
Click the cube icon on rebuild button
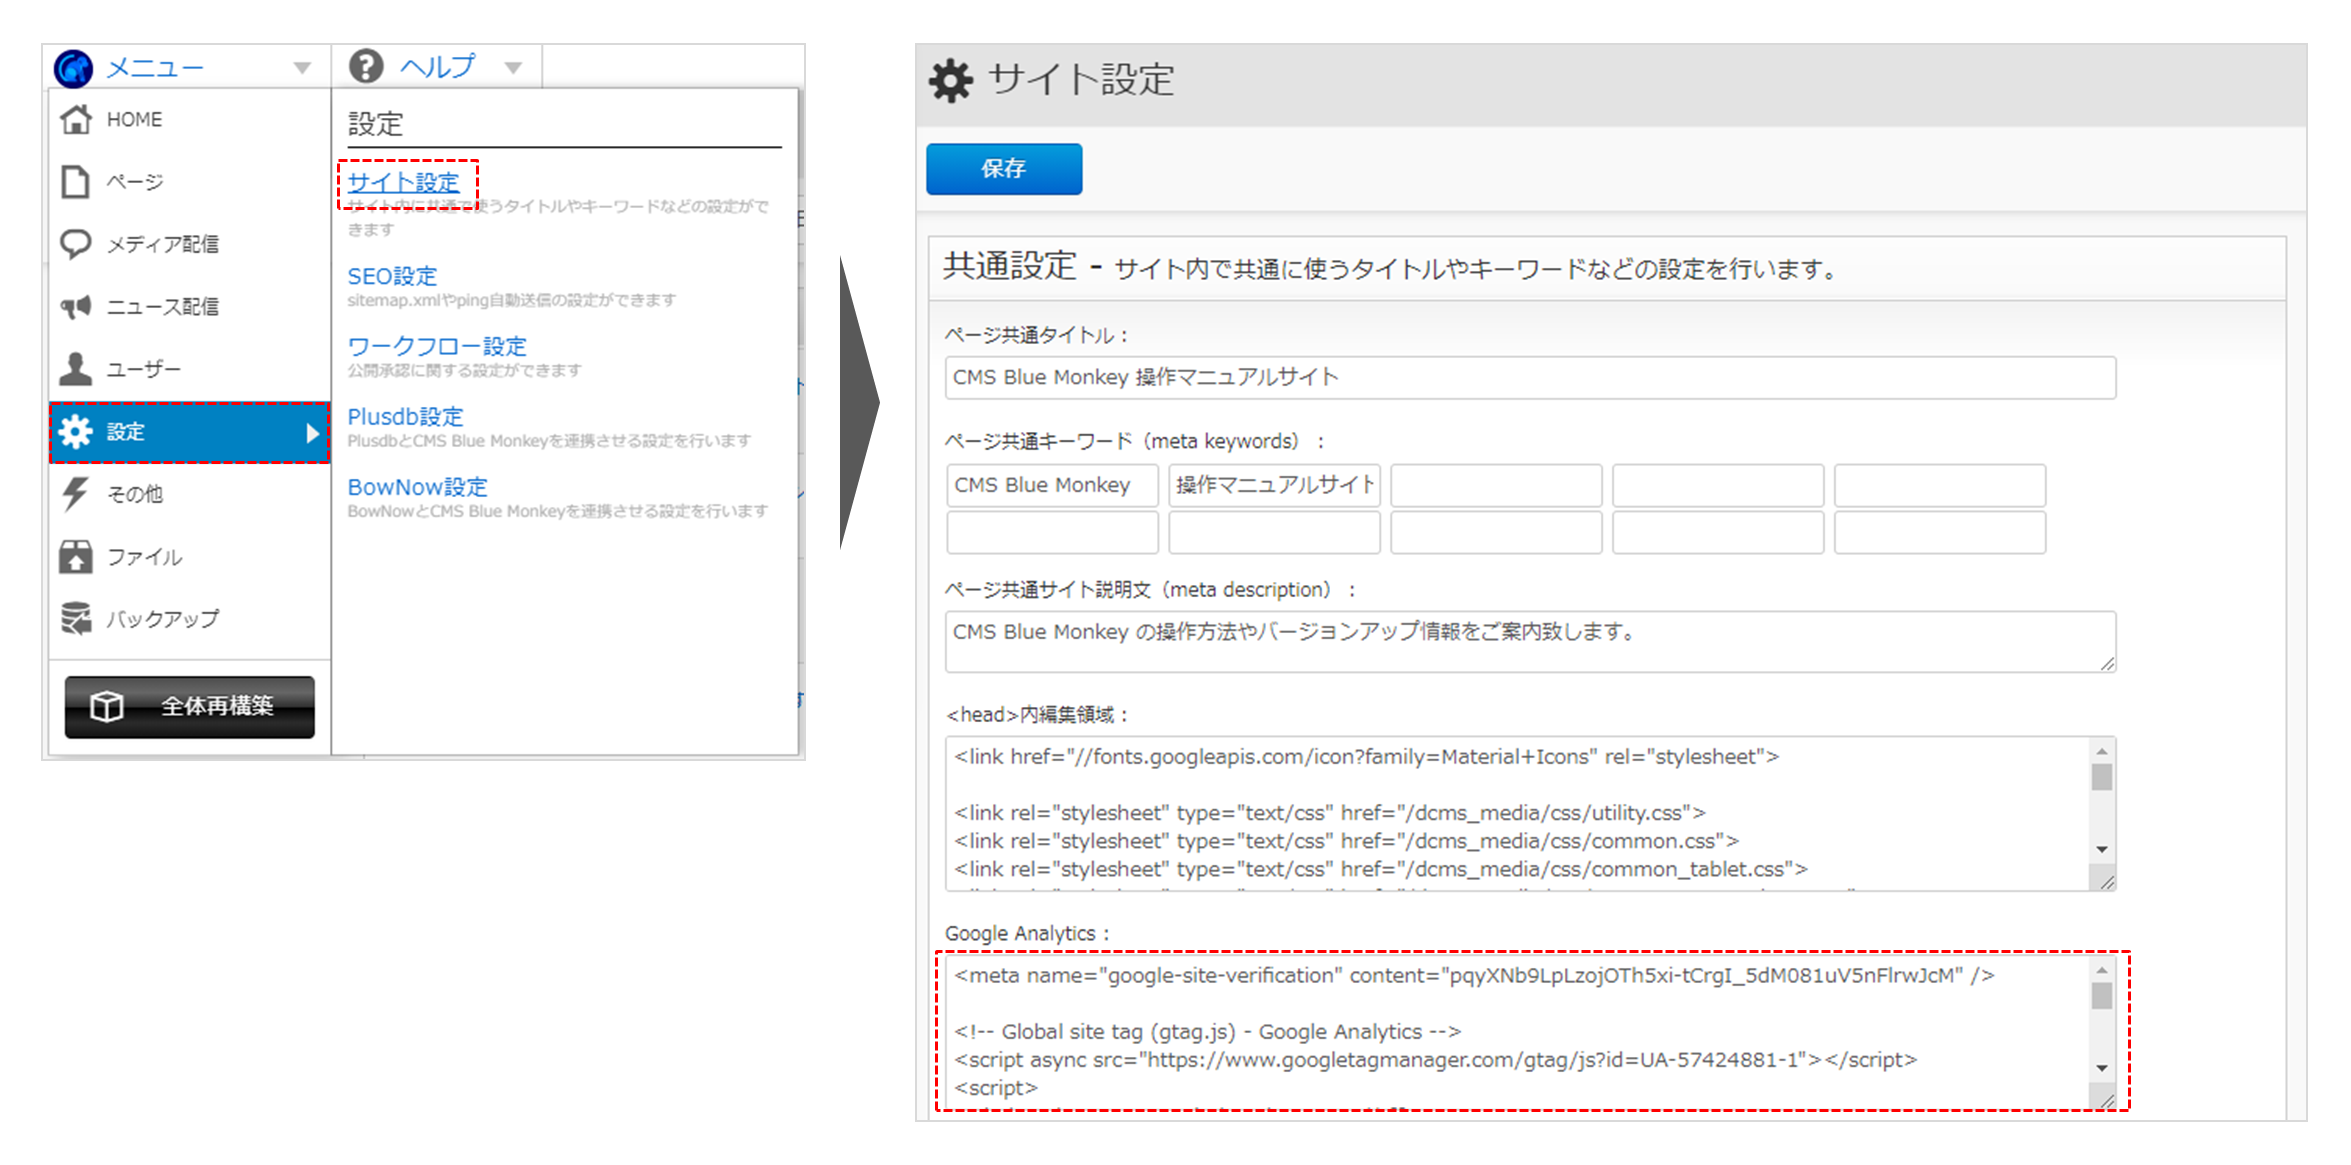[107, 706]
